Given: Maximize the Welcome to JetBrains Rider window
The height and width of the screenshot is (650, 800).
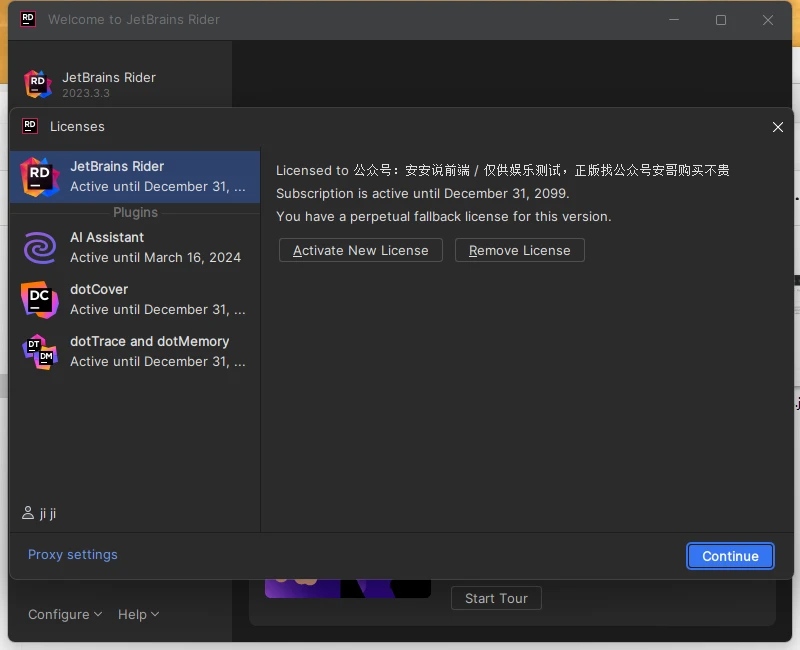Looking at the screenshot, I should [x=721, y=20].
